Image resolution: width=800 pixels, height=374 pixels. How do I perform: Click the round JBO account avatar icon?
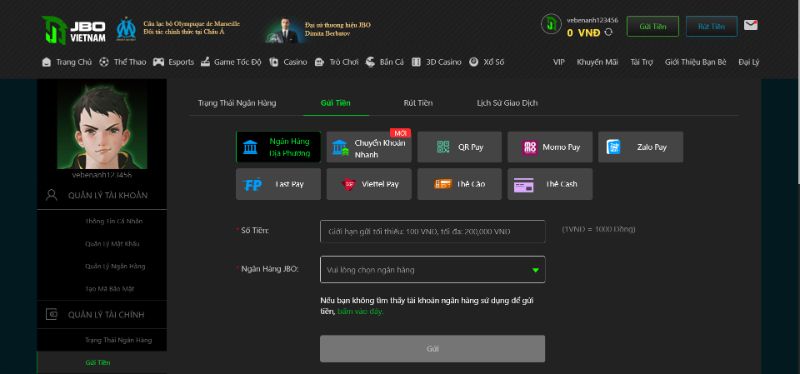coord(551,24)
